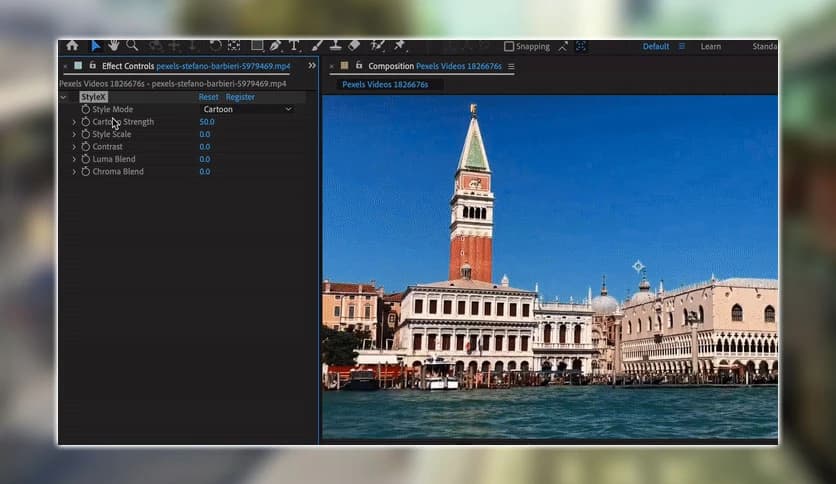
Task: Select the Puppet Pin tool
Action: tap(400, 46)
